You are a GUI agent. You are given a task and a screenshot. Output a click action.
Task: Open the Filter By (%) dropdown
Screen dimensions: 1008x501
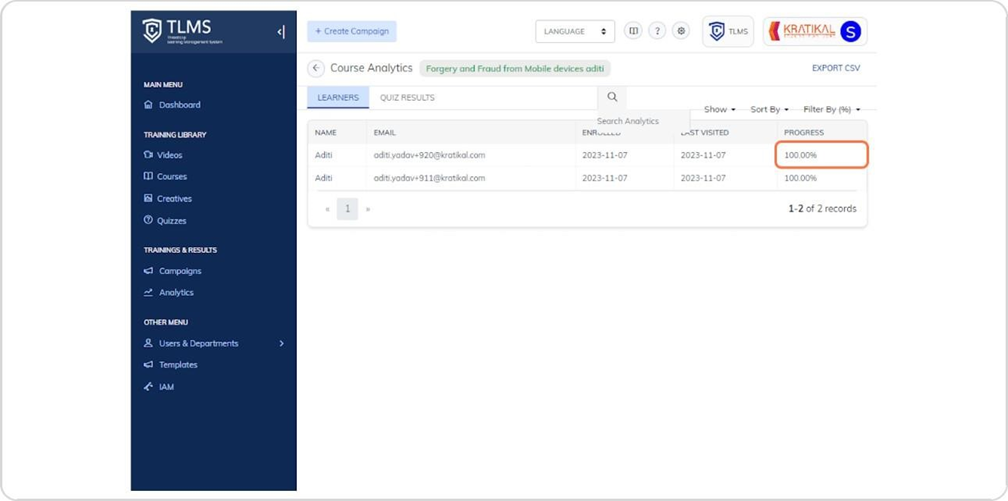[832, 109]
